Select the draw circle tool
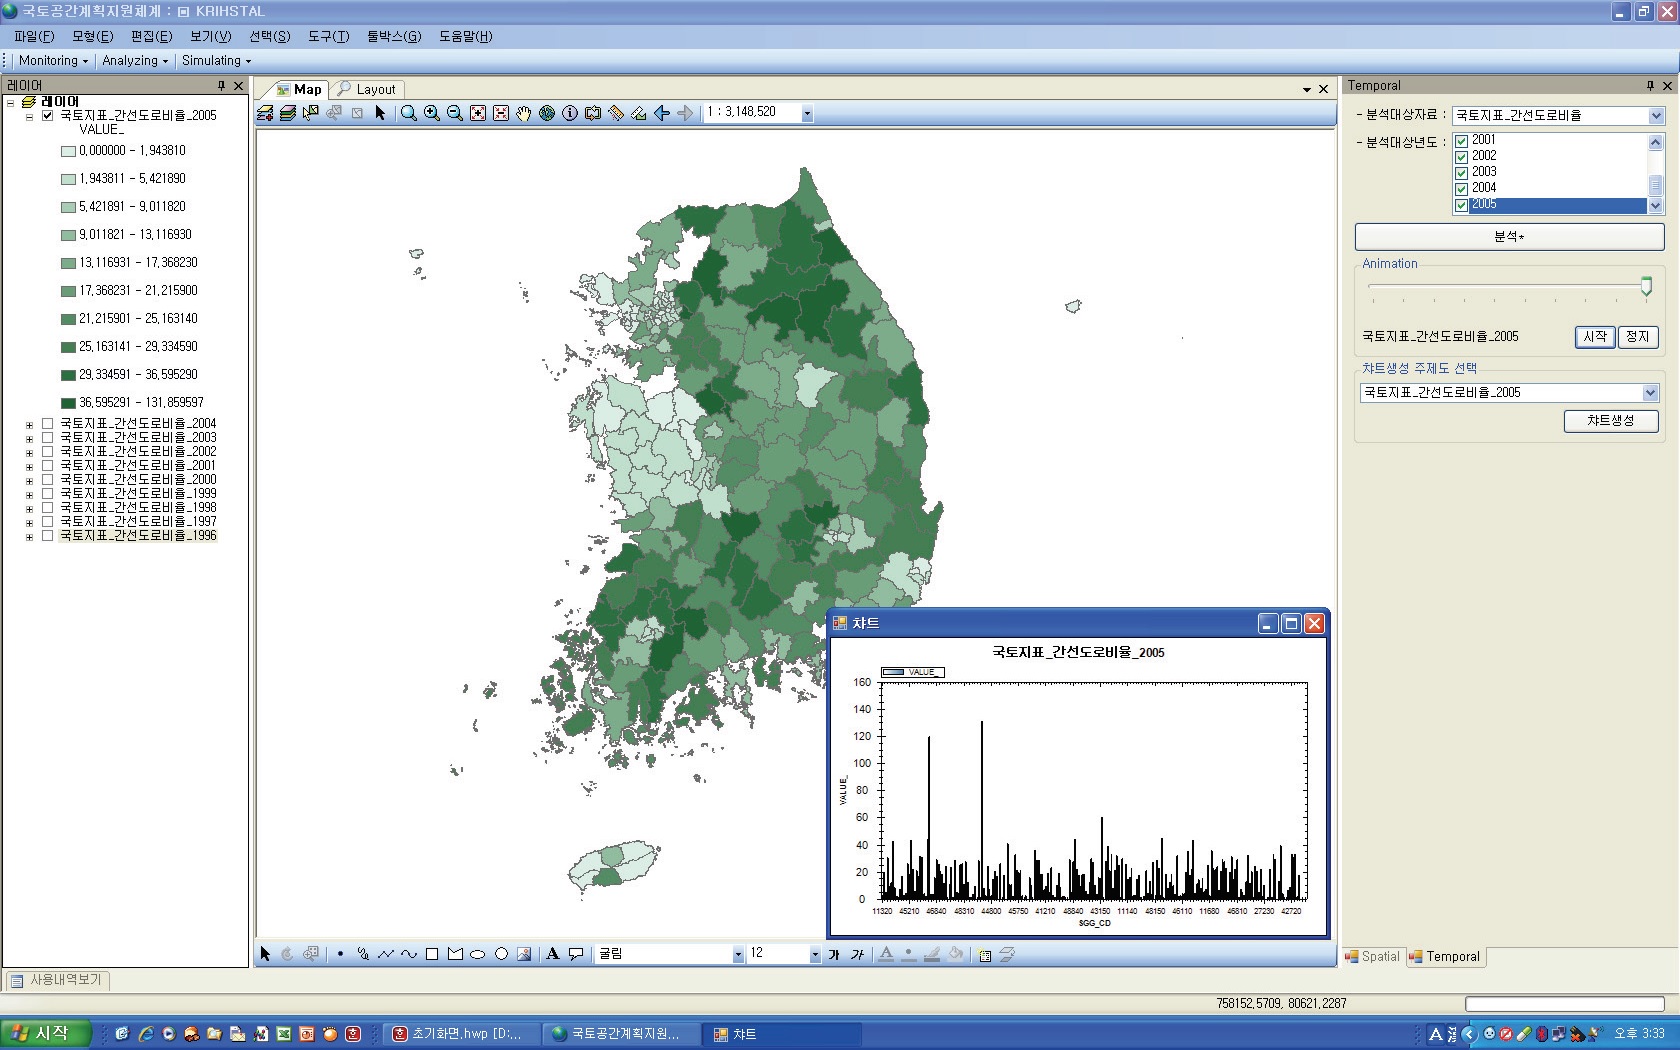1680x1050 pixels. (501, 954)
